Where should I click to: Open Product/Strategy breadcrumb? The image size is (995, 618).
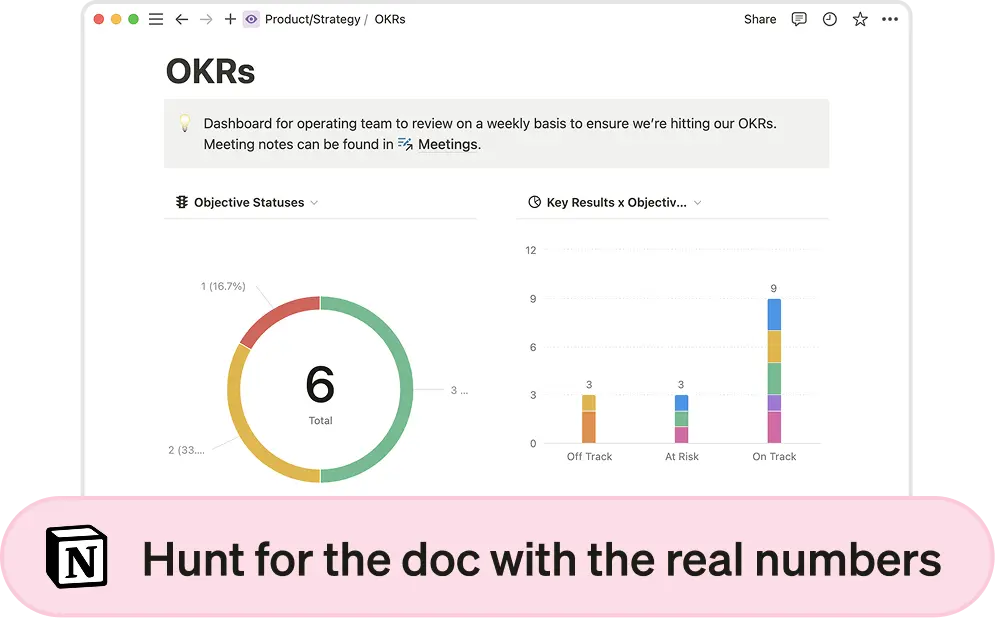pos(312,19)
